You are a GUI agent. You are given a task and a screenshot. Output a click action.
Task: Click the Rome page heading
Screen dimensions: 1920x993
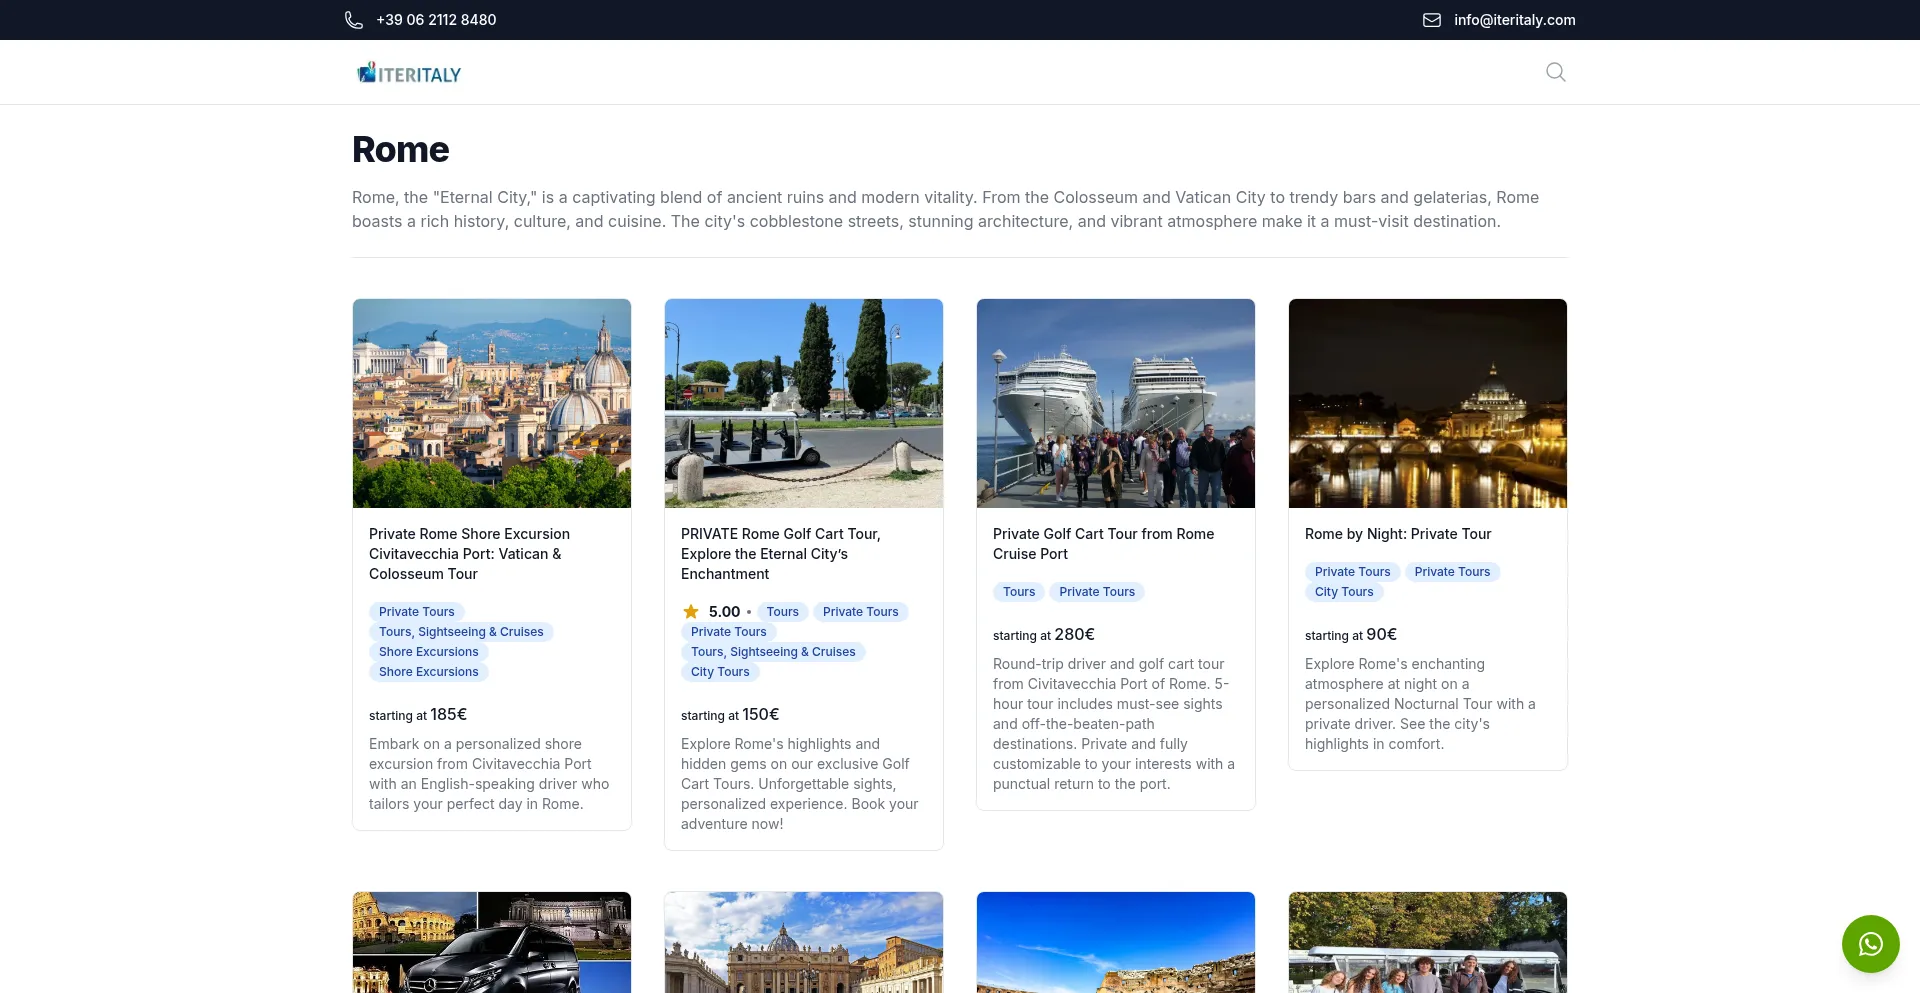(x=401, y=150)
